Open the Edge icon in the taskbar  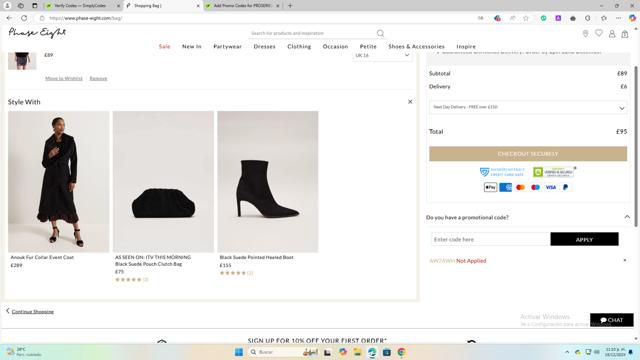pos(372,352)
